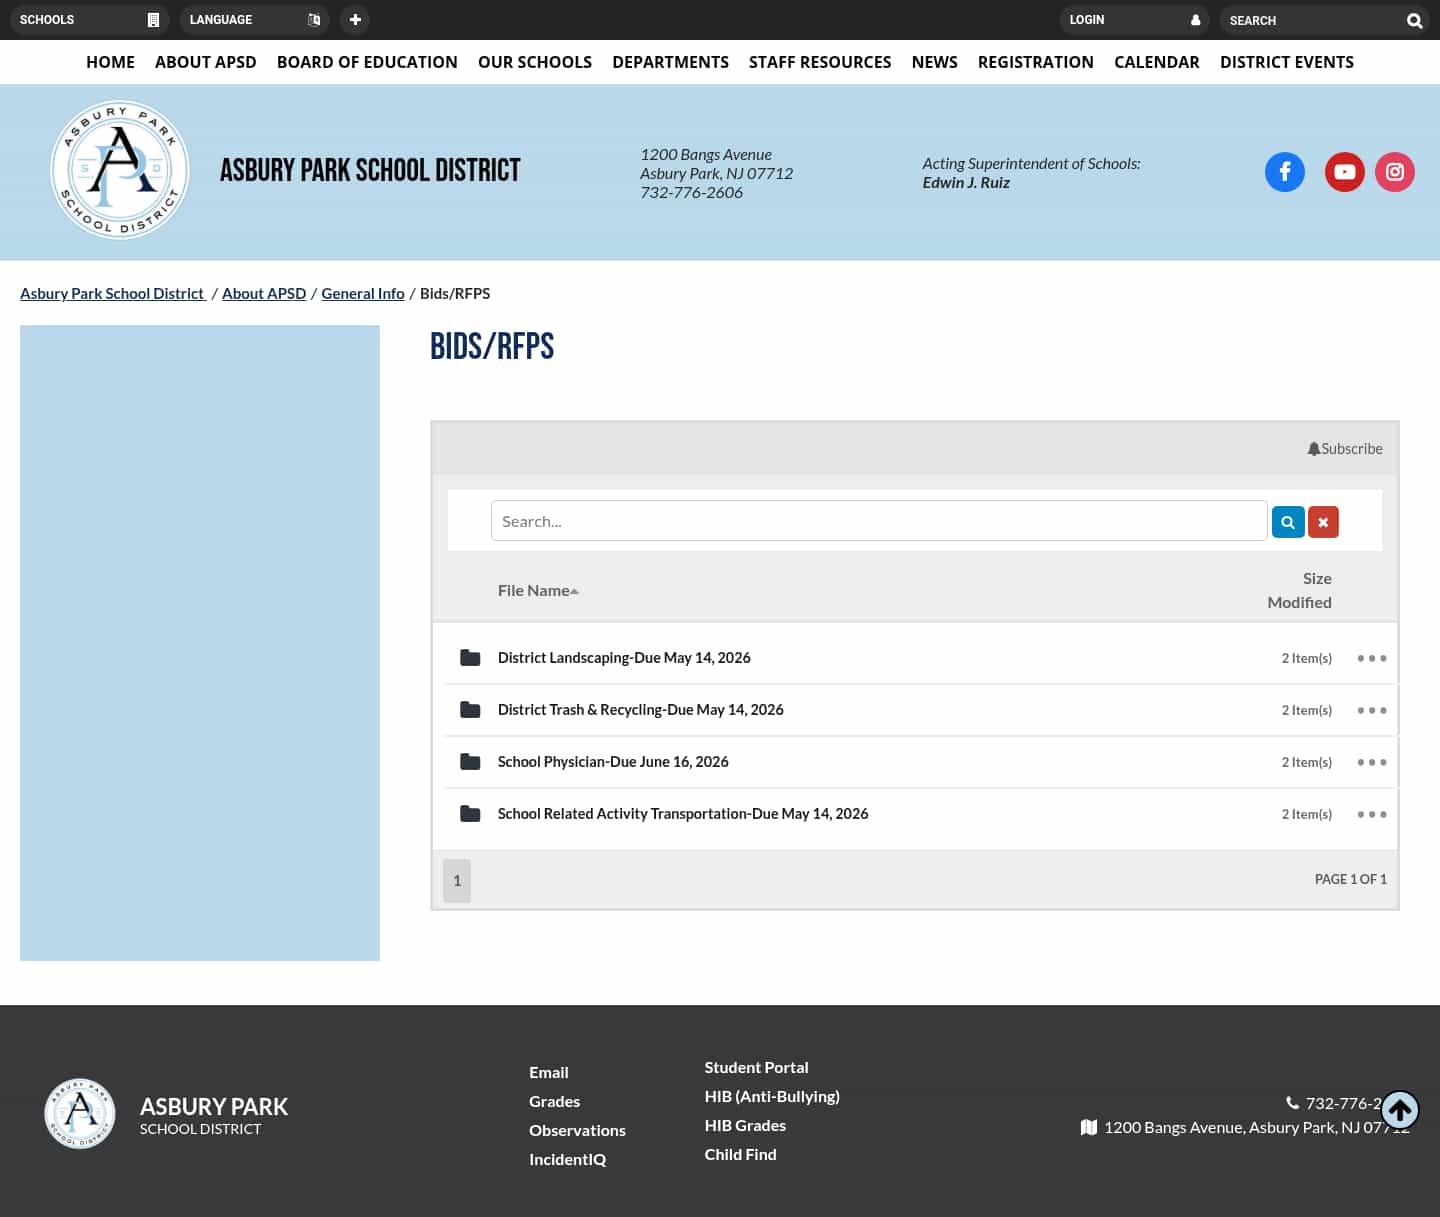Open the CALENDAR menu item
The height and width of the screenshot is (1217, 1440).
click(1157, 62)
